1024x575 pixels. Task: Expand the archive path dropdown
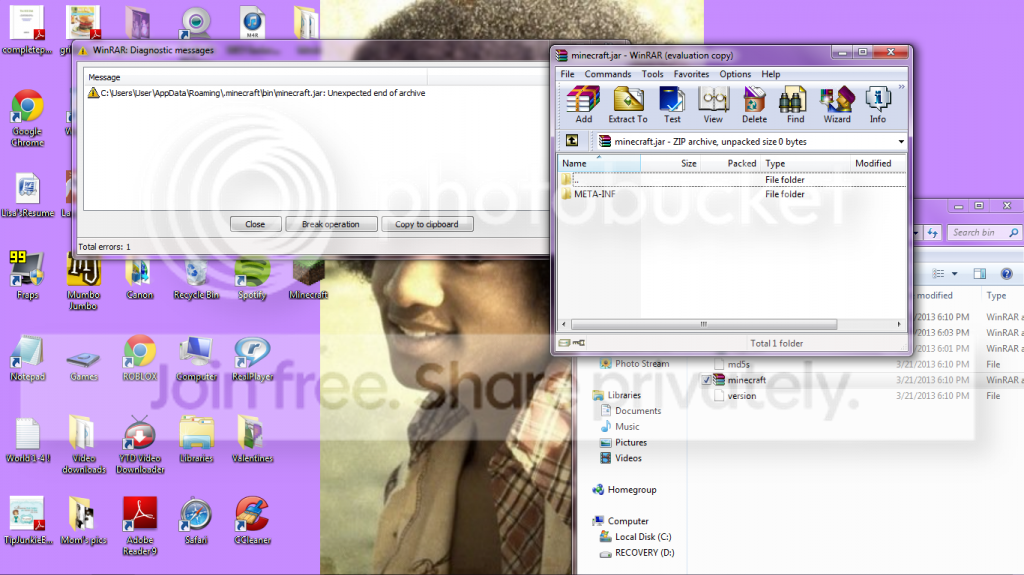(900, 142)
